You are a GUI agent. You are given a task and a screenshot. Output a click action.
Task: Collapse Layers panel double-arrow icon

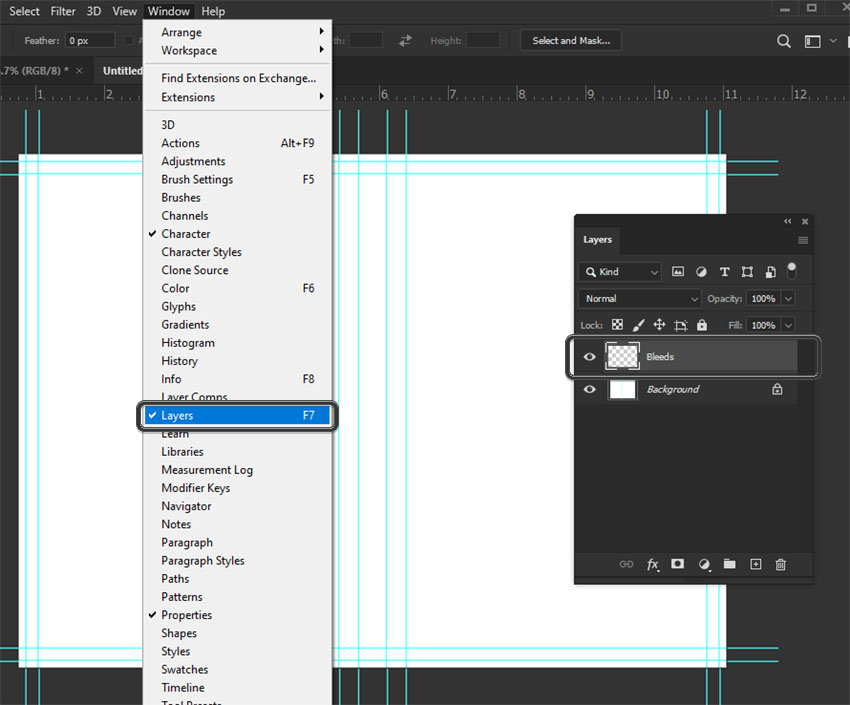coord(787,221)
